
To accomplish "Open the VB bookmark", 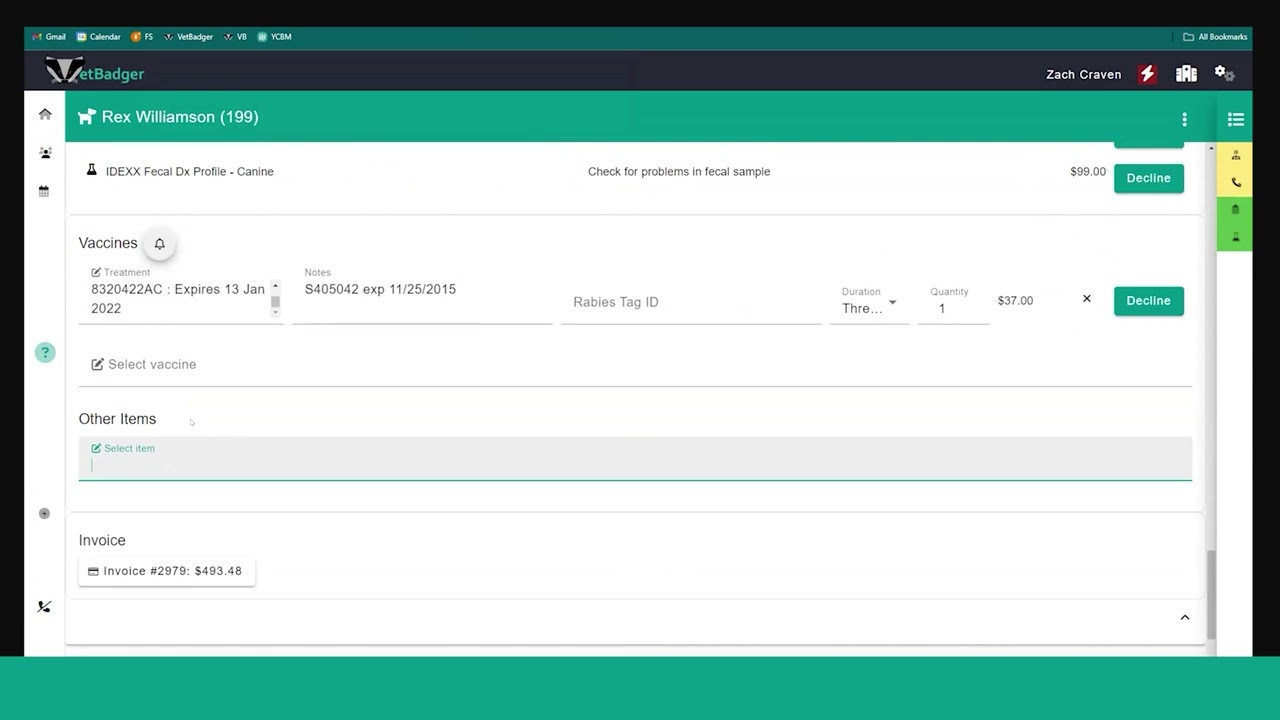I will click(x=236, y=37).
